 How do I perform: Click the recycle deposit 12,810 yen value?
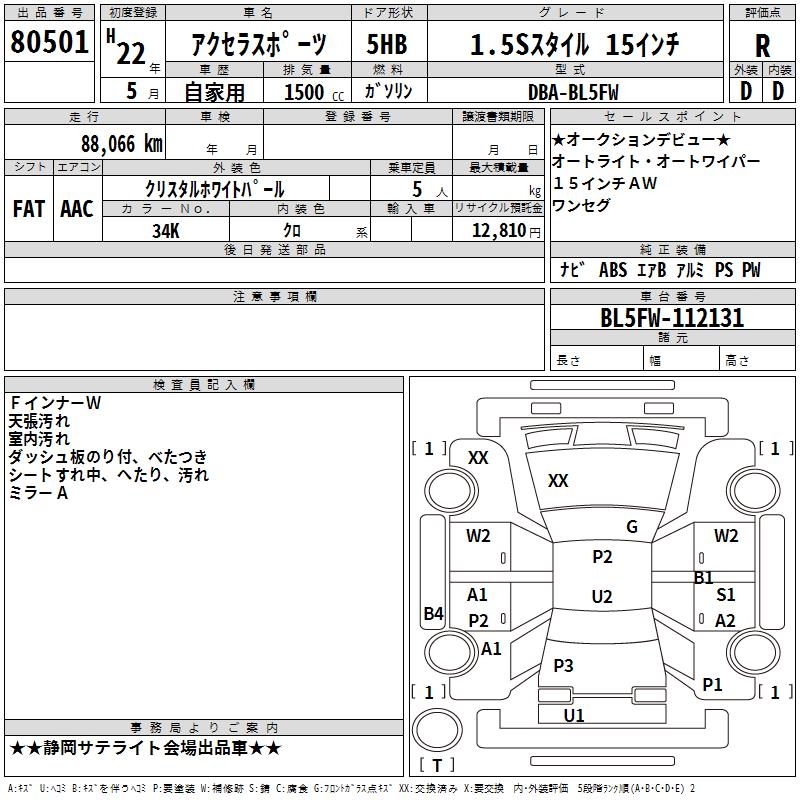(496, 231)
